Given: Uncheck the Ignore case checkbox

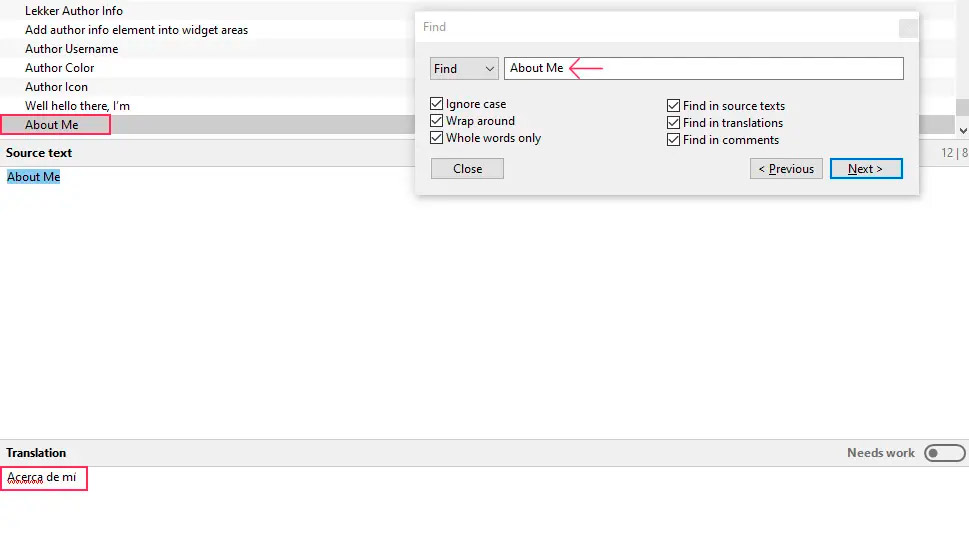Looking at the screenshot, I should pyautogui.click(x=437, y=104).
